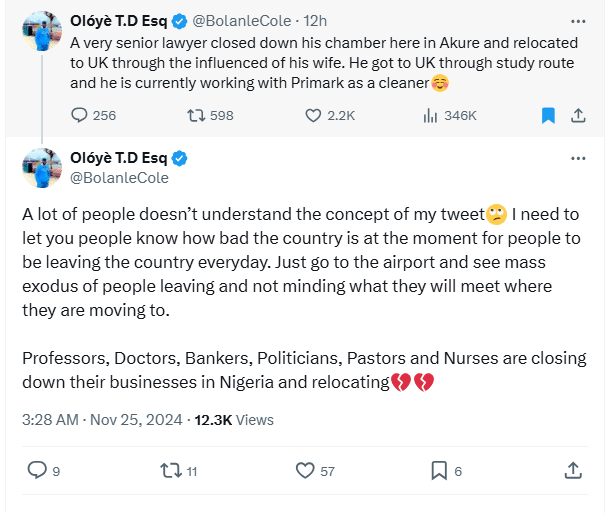Bookmark the main tweet with 6 bookmarks
The width and height of the screenshot is (609, 513).
438,470
